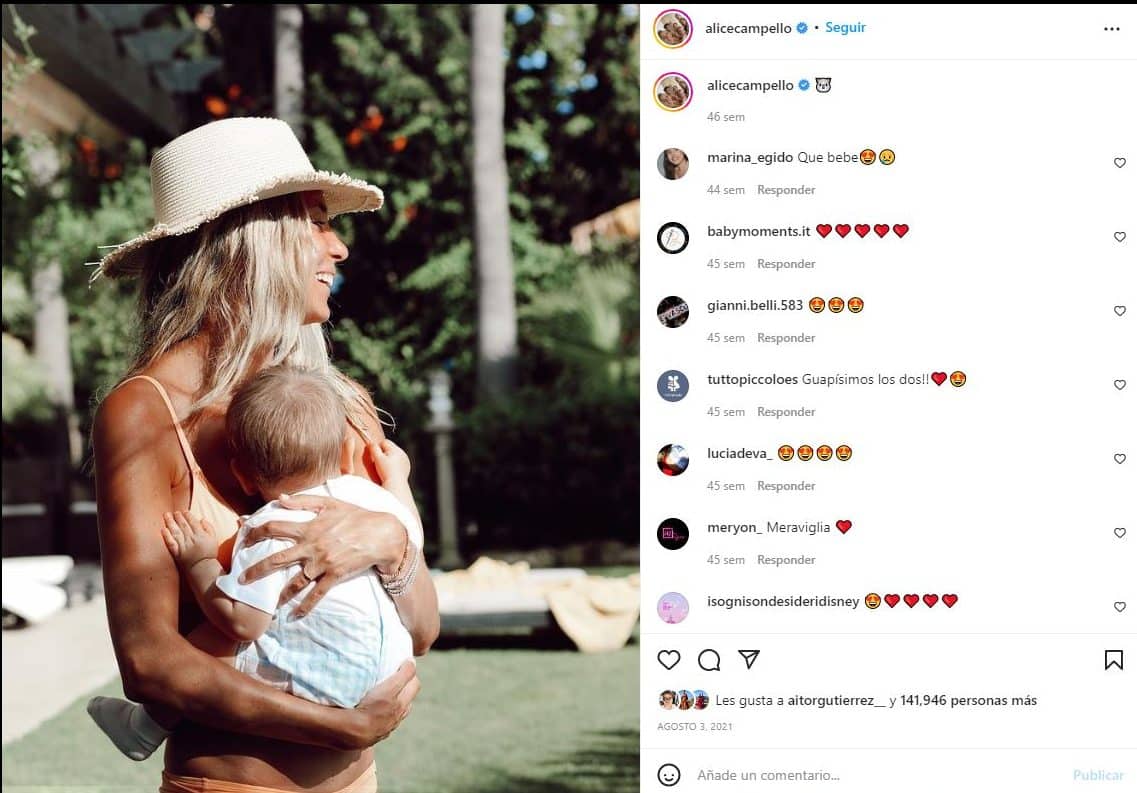Save the post with the bookmark icon
1137x793 pixels.
point(1113,660)
